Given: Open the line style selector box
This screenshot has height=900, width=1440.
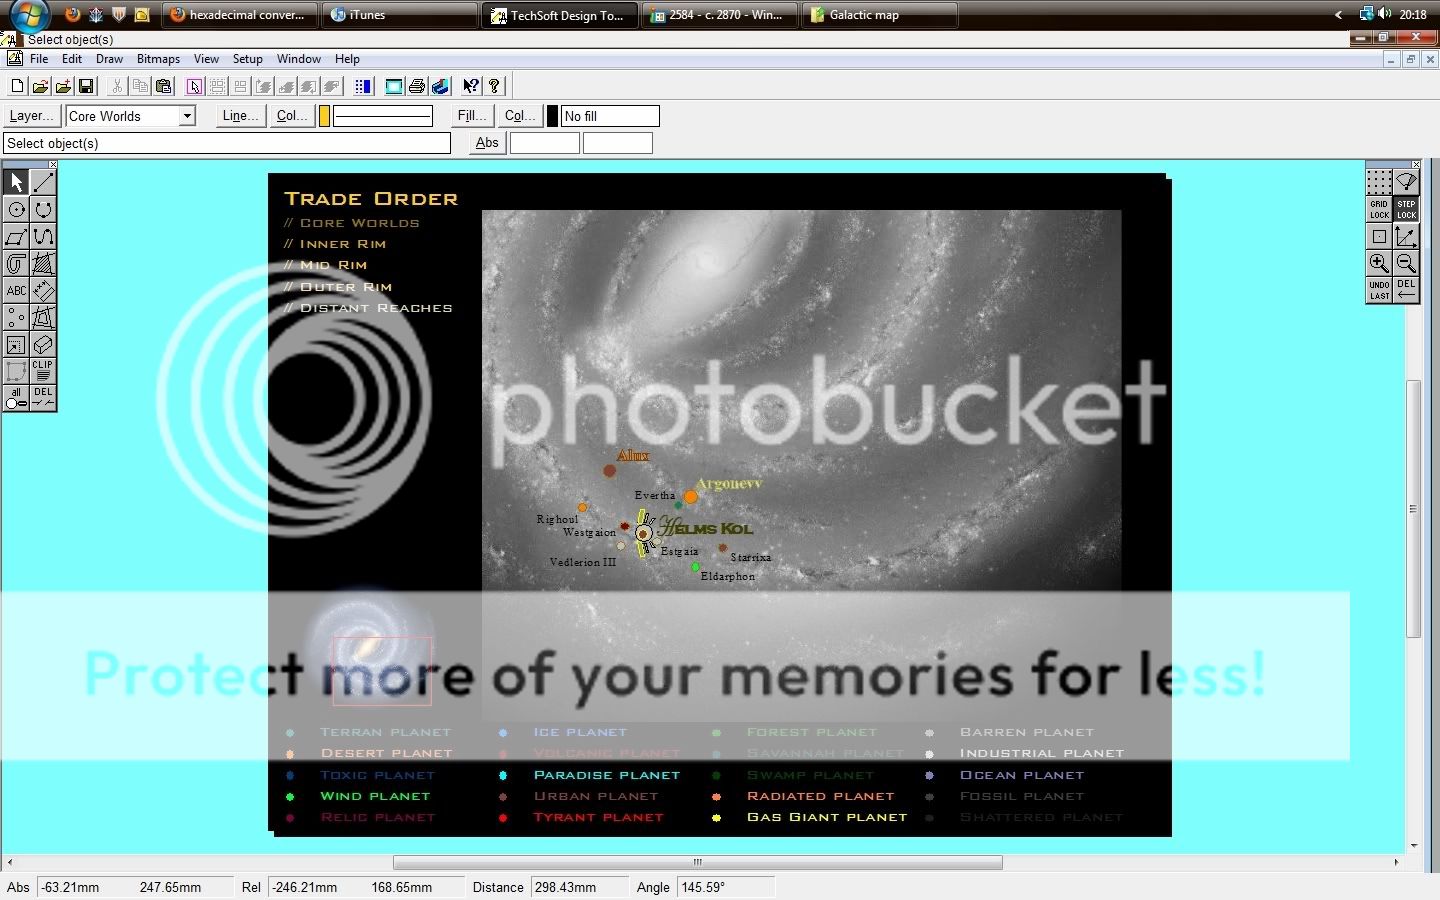Looking at the screenshot, I should (x=383, y=116).
